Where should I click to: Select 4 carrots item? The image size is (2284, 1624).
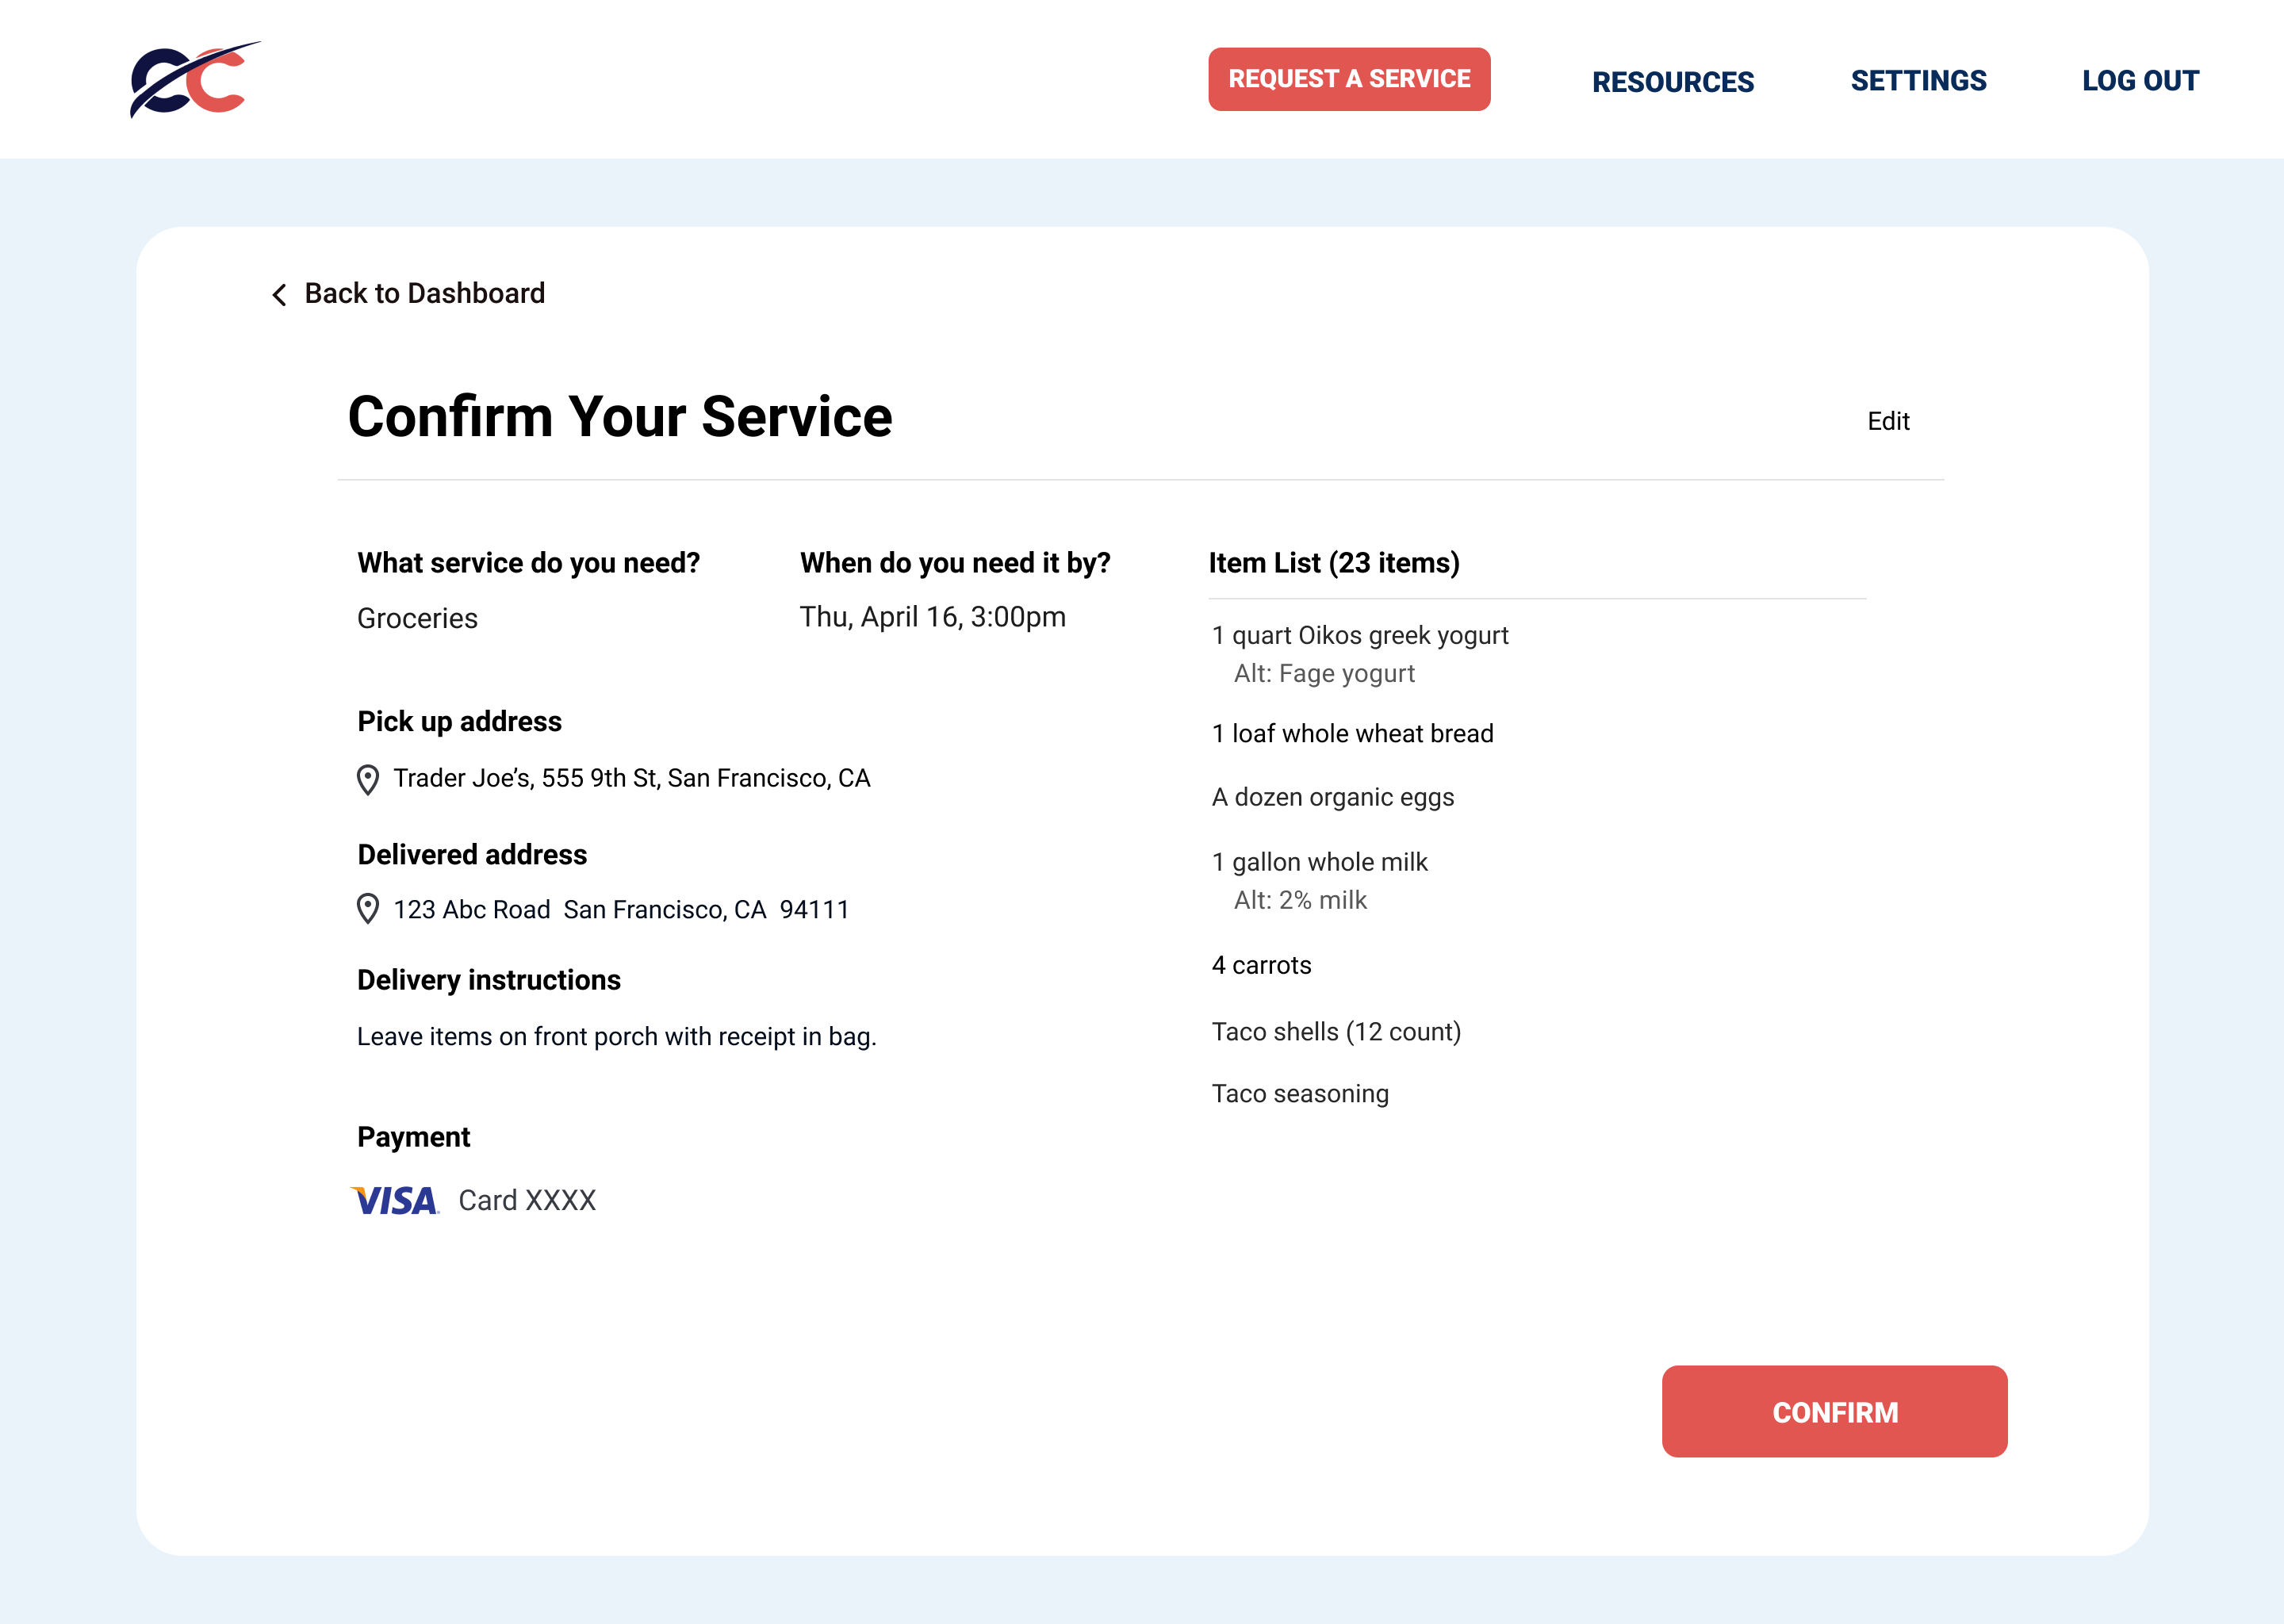point(1261,965)
